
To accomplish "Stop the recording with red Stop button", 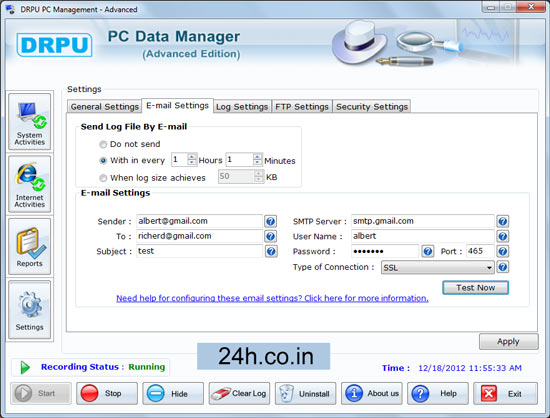I will [107, 393].
